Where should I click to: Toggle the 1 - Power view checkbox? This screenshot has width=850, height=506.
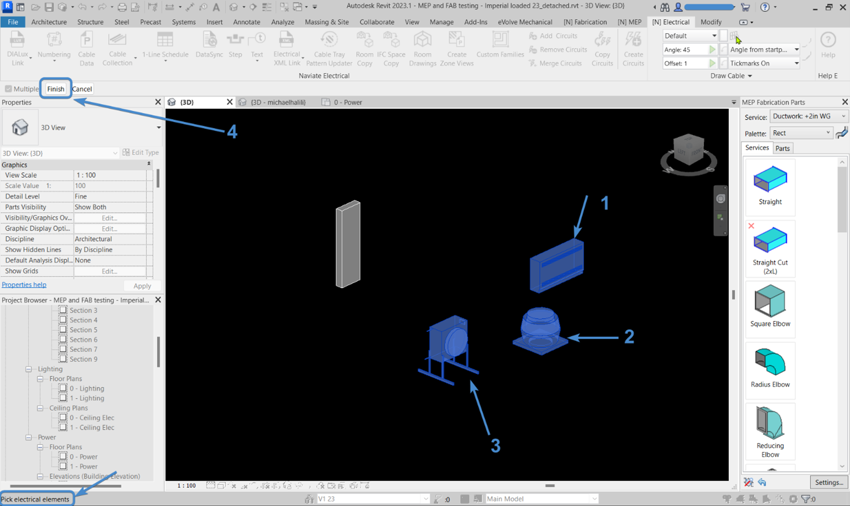pyautogui.click(x=63, y=466)
